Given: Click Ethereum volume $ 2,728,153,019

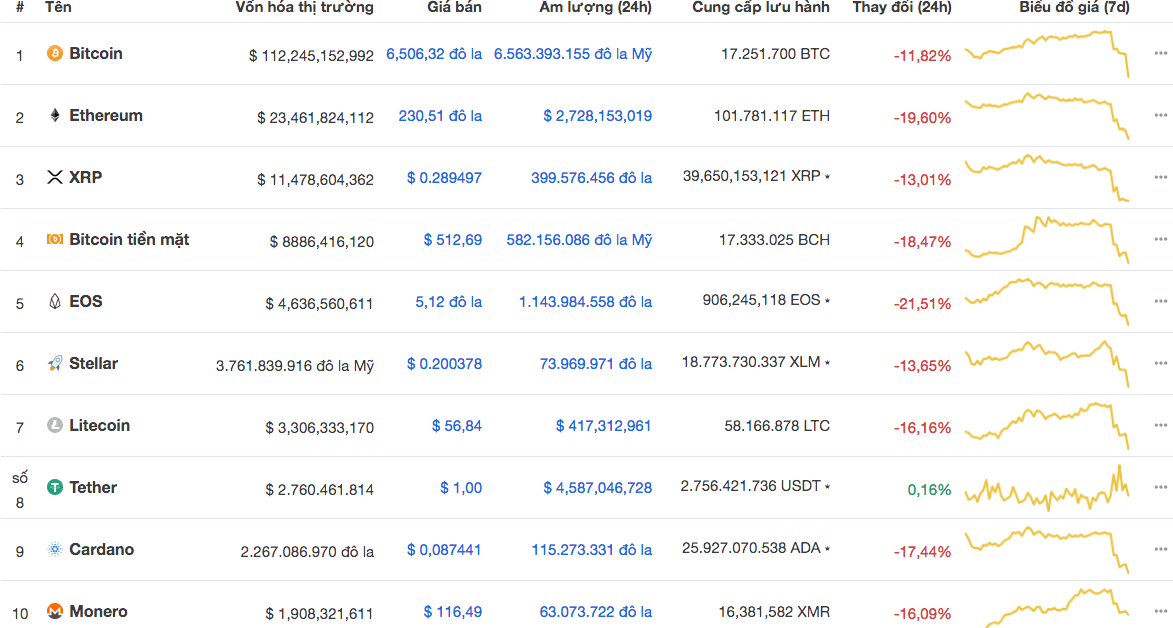Looking at the screenshot, I should pos(598,116).
